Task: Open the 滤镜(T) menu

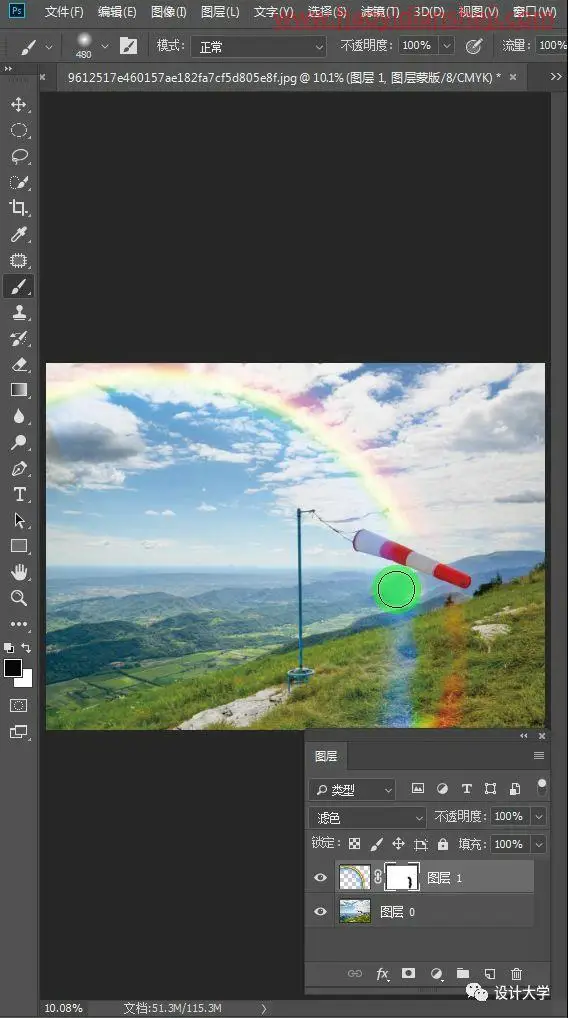Action: tap(380, 12)
